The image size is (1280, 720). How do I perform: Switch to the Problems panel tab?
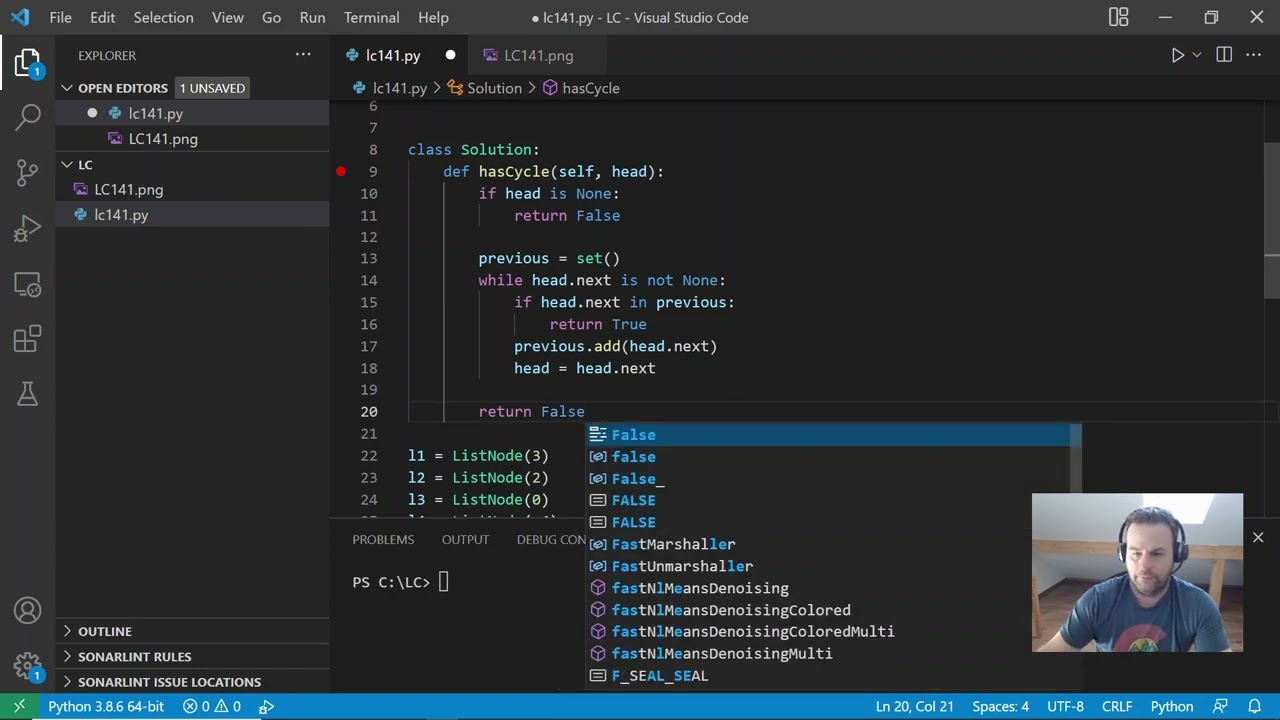383,539
